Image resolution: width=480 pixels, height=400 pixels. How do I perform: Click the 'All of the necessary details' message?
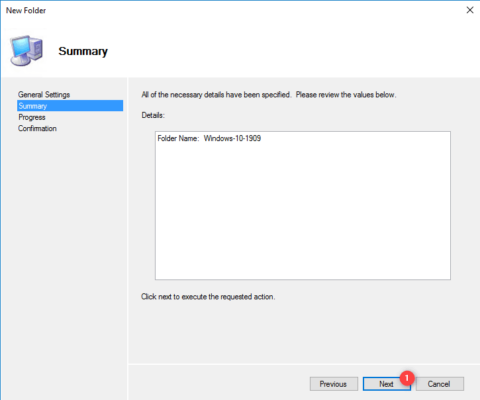tap(269, 95)
